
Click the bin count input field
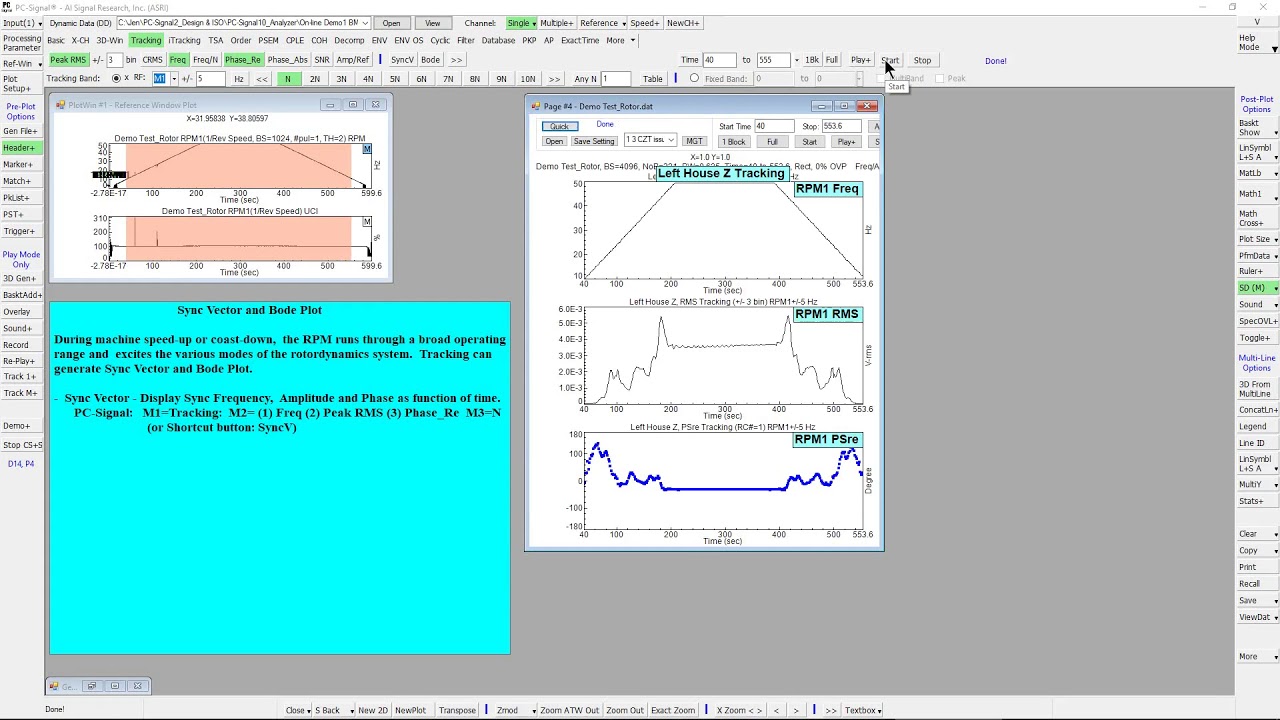[x=114, y=60]
